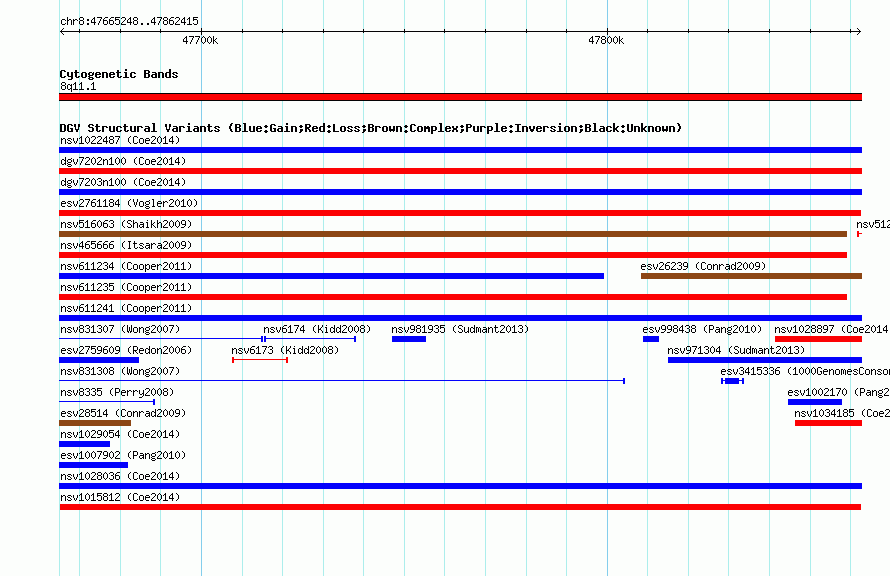Click the esv2759609 (Redon2006) label
This screenshot has width=890, height=576.
pos(126,350)
